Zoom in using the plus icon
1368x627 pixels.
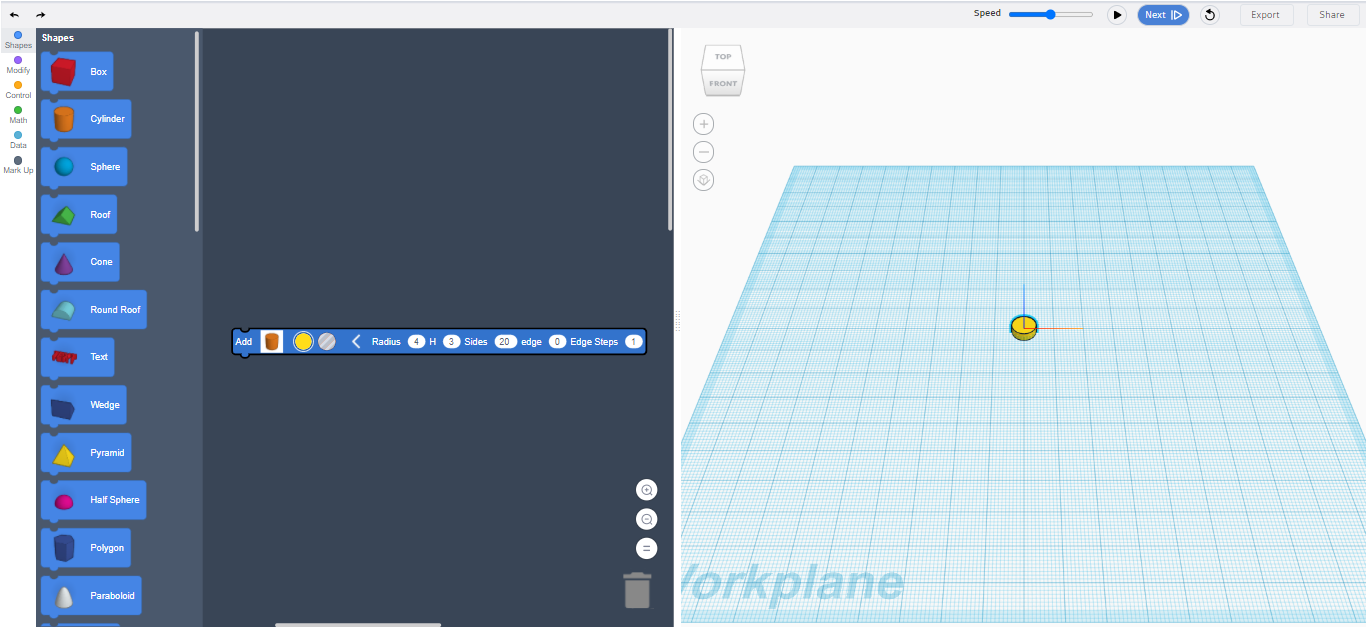(x=703, y=123)
